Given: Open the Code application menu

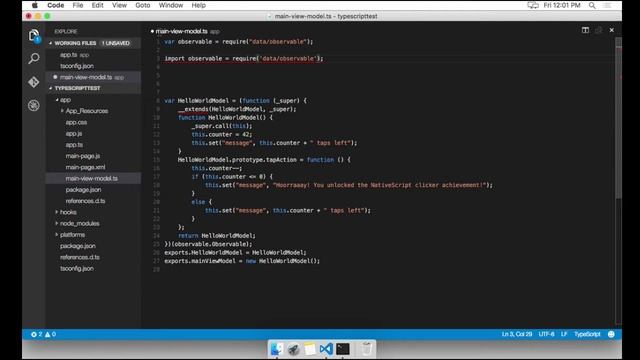Looking at the screenshot, I should pyautogui.click(x=56, y=5).
